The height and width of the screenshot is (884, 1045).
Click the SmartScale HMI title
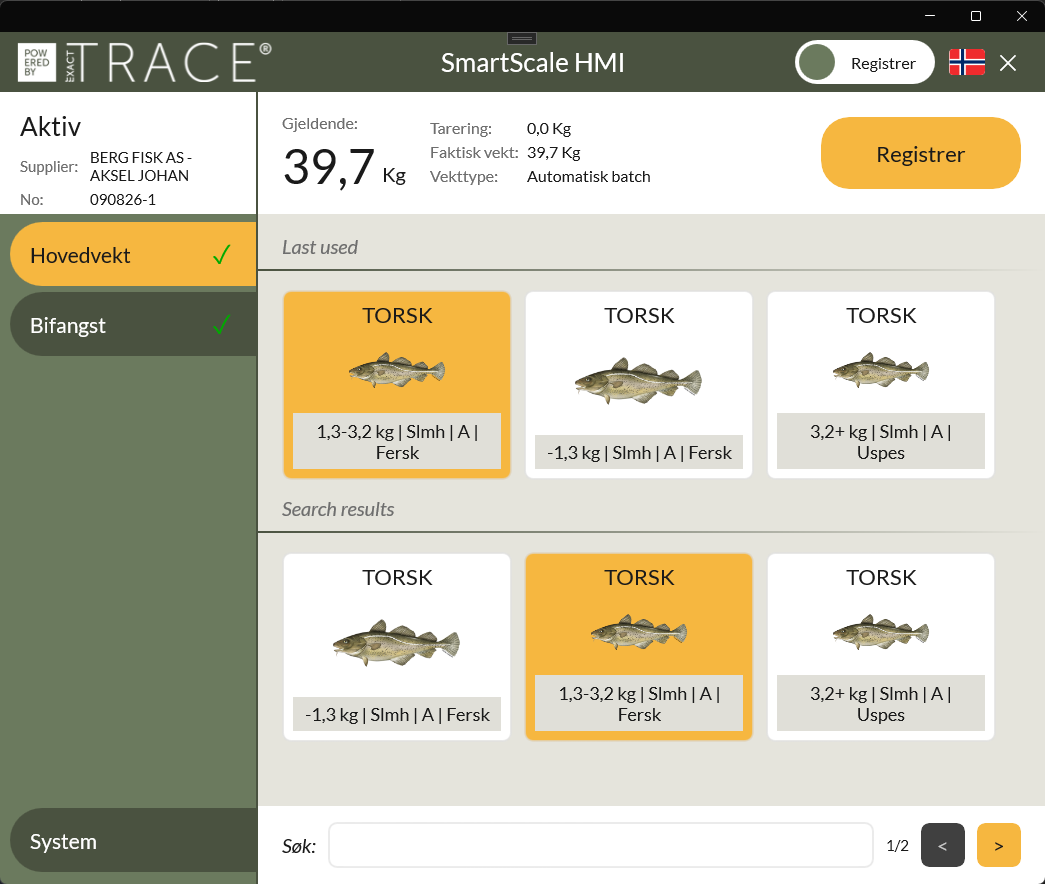(x=532, y=63)
